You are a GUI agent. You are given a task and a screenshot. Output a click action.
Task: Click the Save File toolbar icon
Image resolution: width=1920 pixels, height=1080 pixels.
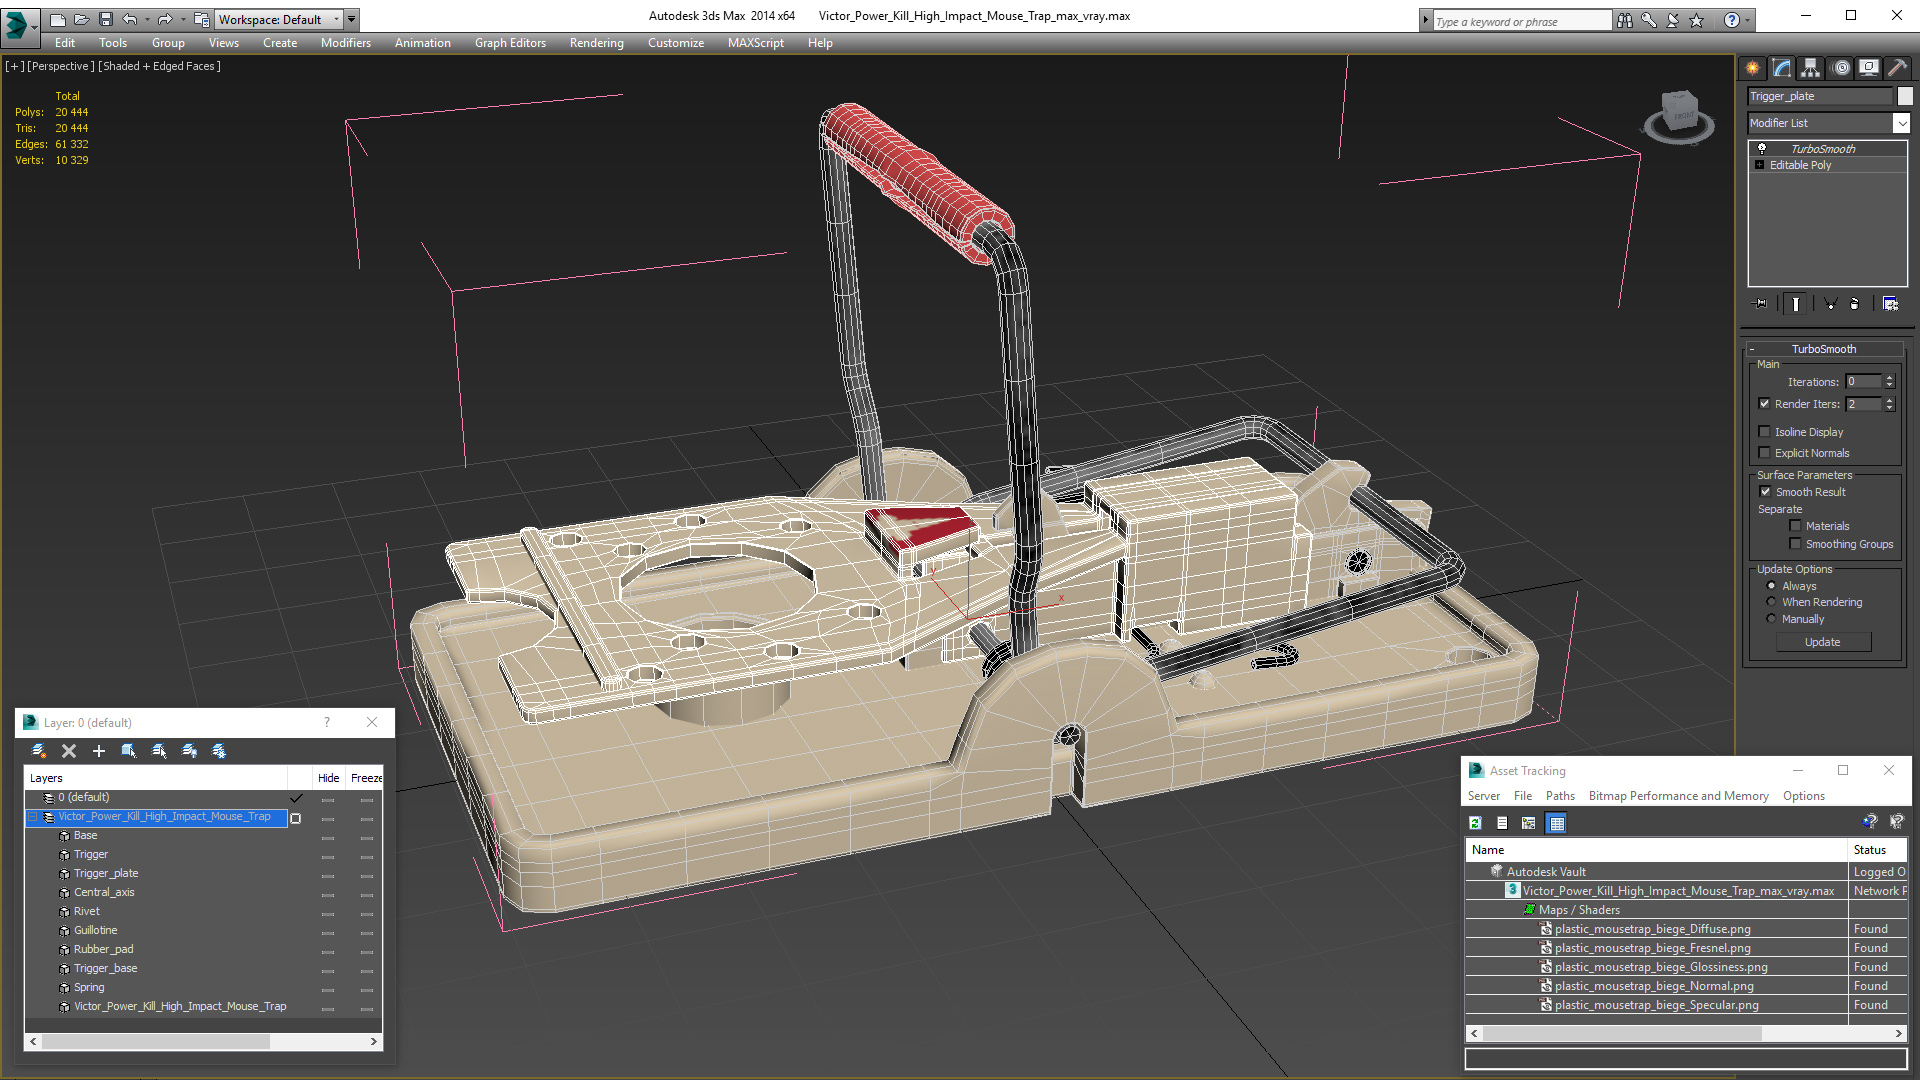coord(106,19)
